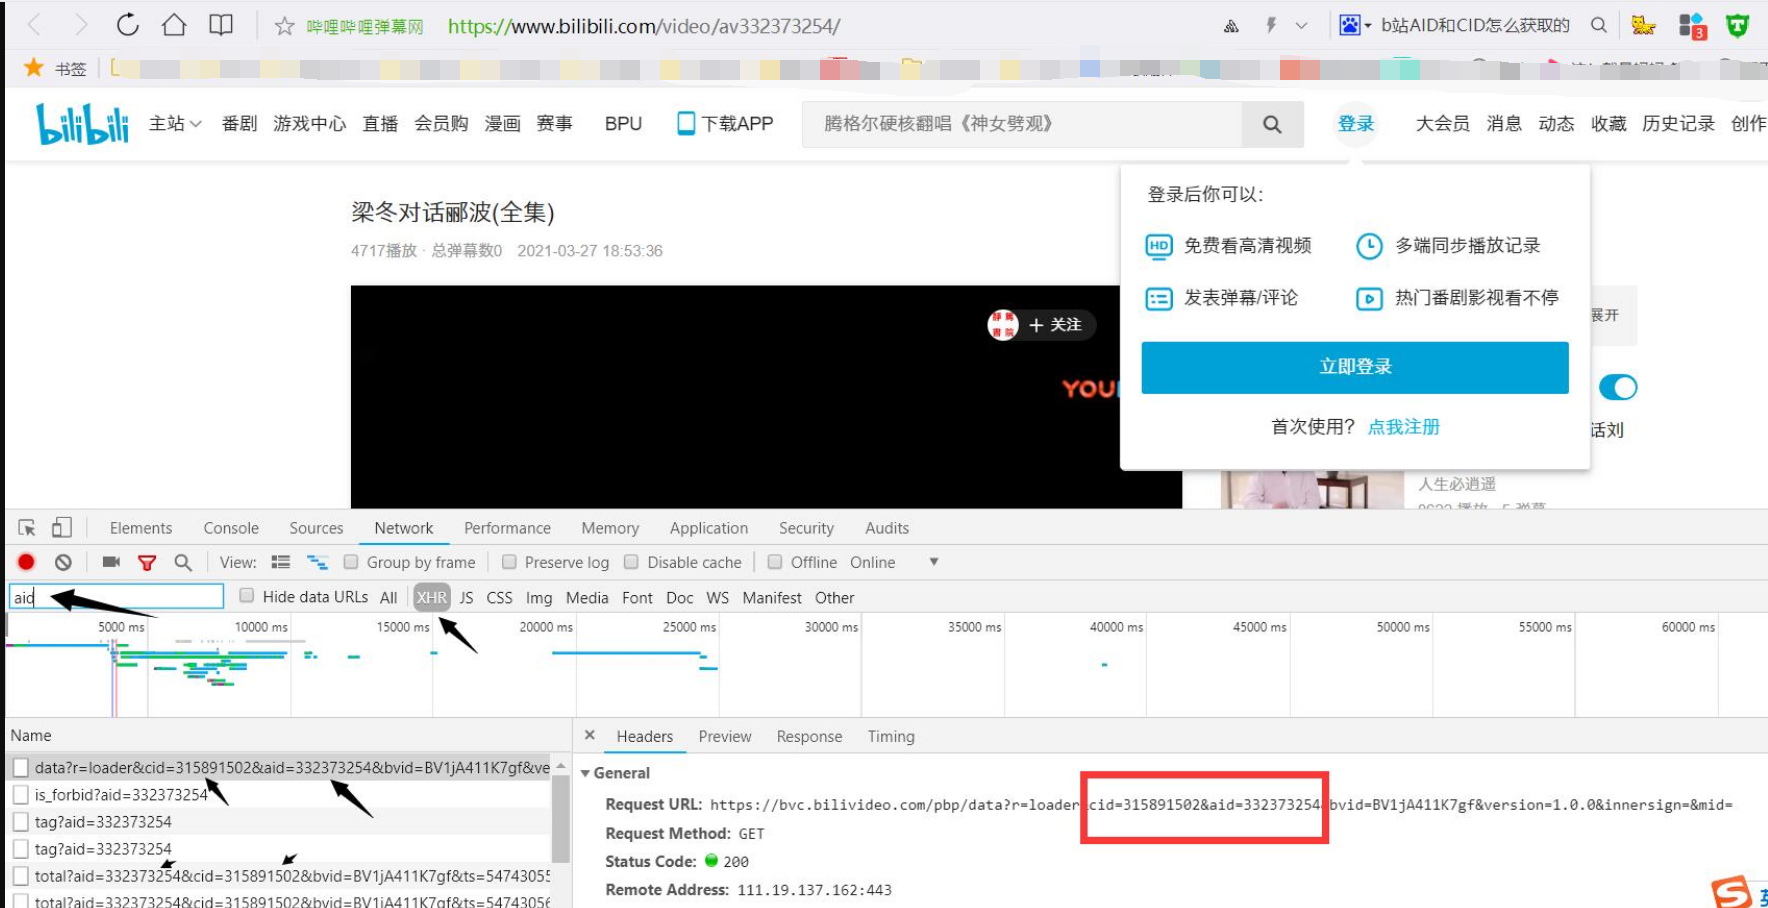Check Disable cache option
Screen dimensions: 1768x908
click(x=631, y=562)
